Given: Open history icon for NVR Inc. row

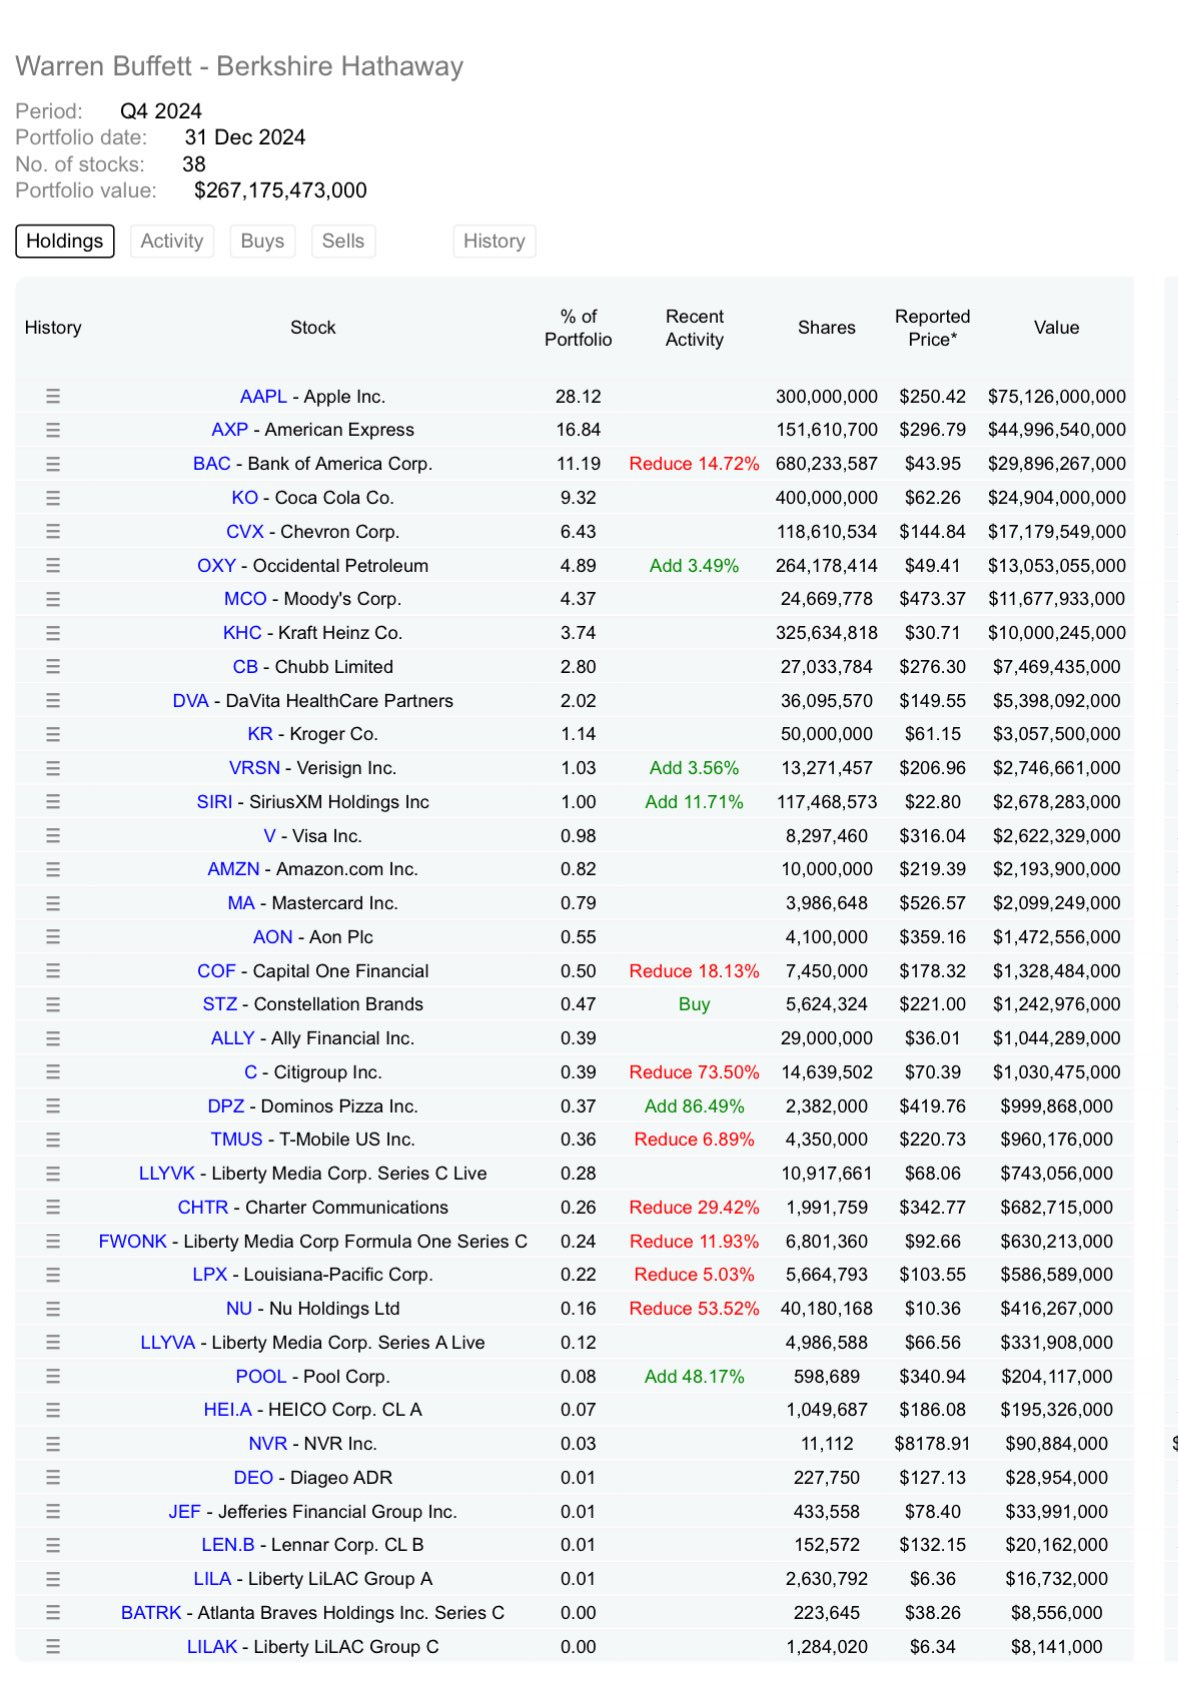Looking at the screenshot, I should [53, 1444].
